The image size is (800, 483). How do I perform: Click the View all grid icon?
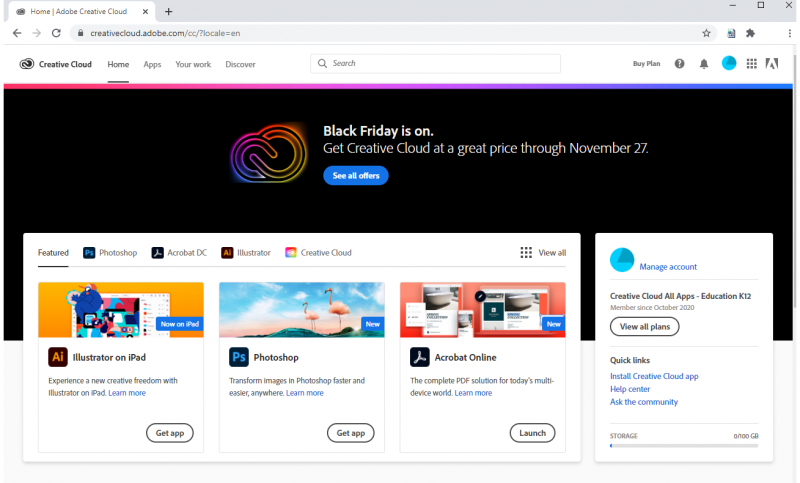[526, 252]
